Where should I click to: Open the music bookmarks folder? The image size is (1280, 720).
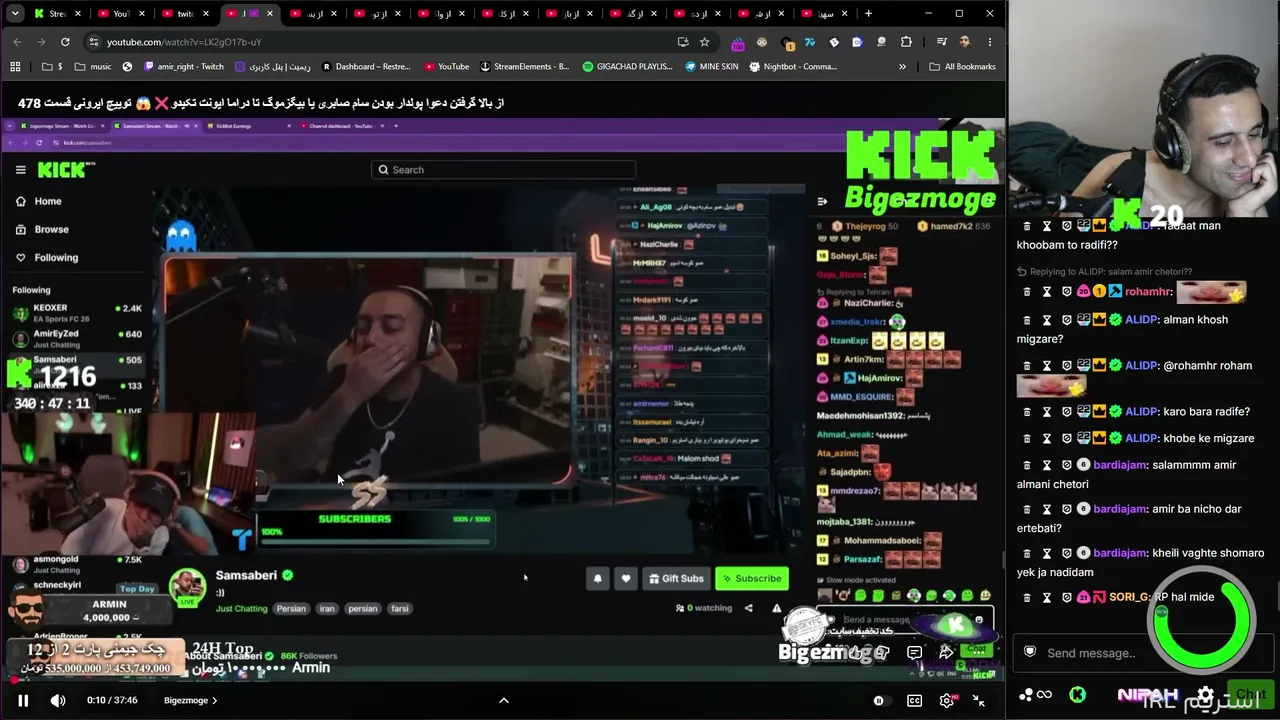click(x=92, y=66)
